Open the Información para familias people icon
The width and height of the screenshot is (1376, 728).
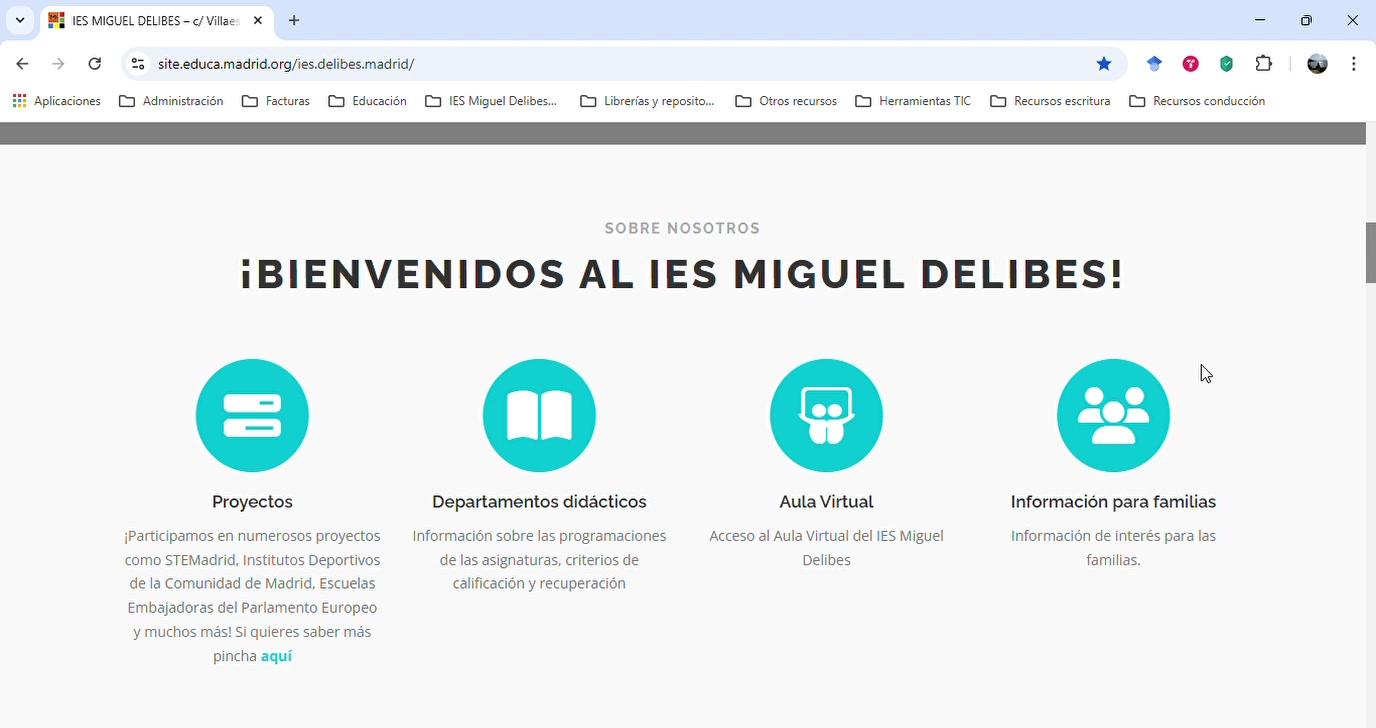(1113, 415)
